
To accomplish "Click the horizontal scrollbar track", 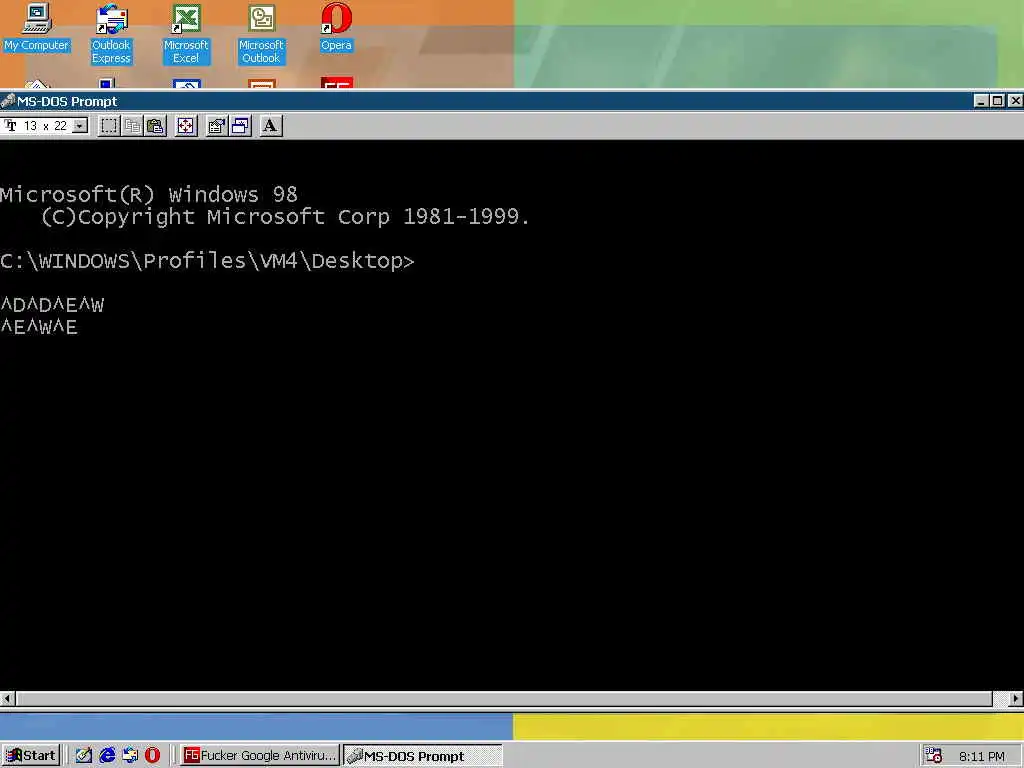I will pos(1000,699).
